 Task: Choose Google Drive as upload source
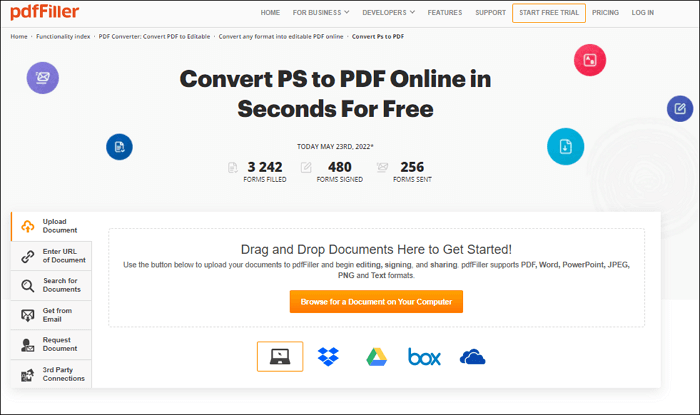(x=376, y=357)
